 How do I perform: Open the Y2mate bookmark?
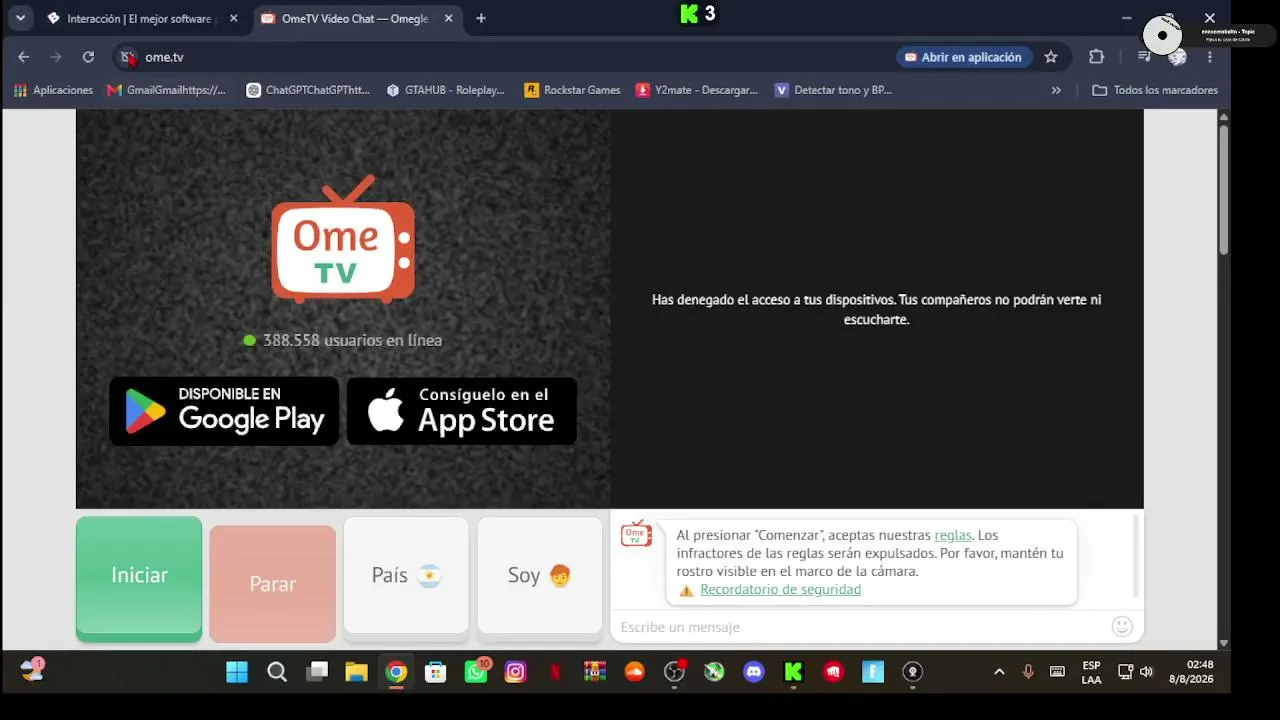pyautogui.click(x=697, y=90)
